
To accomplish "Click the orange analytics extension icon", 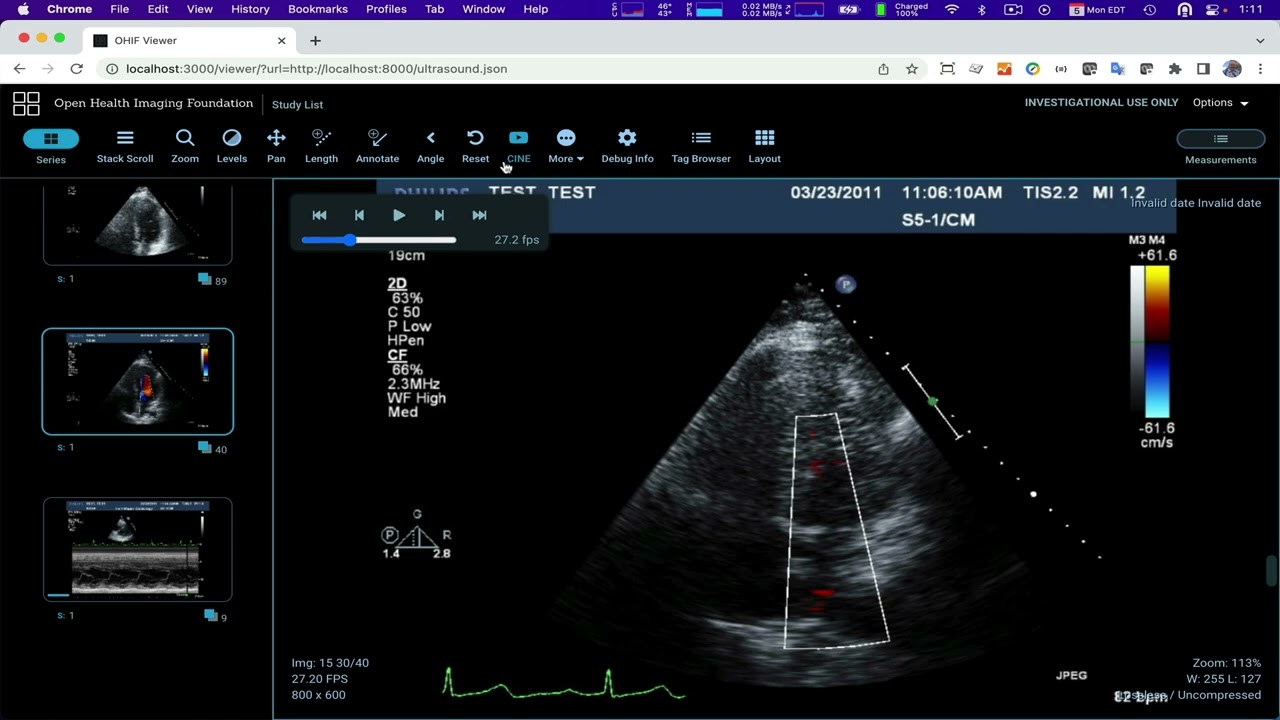I will pyautogui.click(x=1004, y=69).
